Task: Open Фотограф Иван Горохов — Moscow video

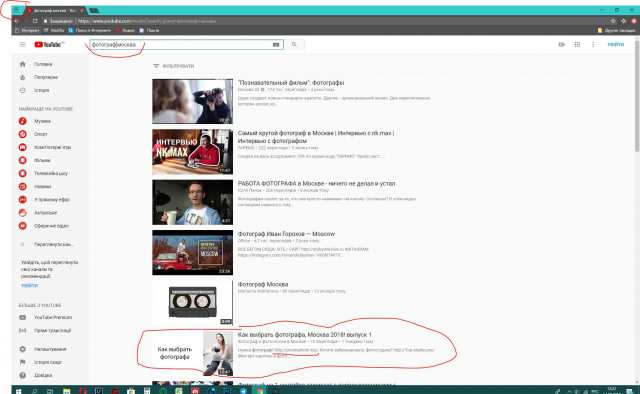Action: tap(286, 234)
